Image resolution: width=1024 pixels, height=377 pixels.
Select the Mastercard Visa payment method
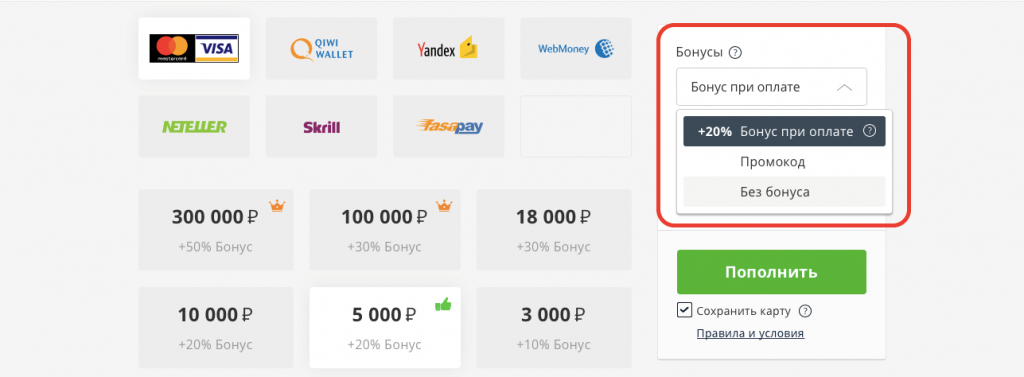[194, 48]
